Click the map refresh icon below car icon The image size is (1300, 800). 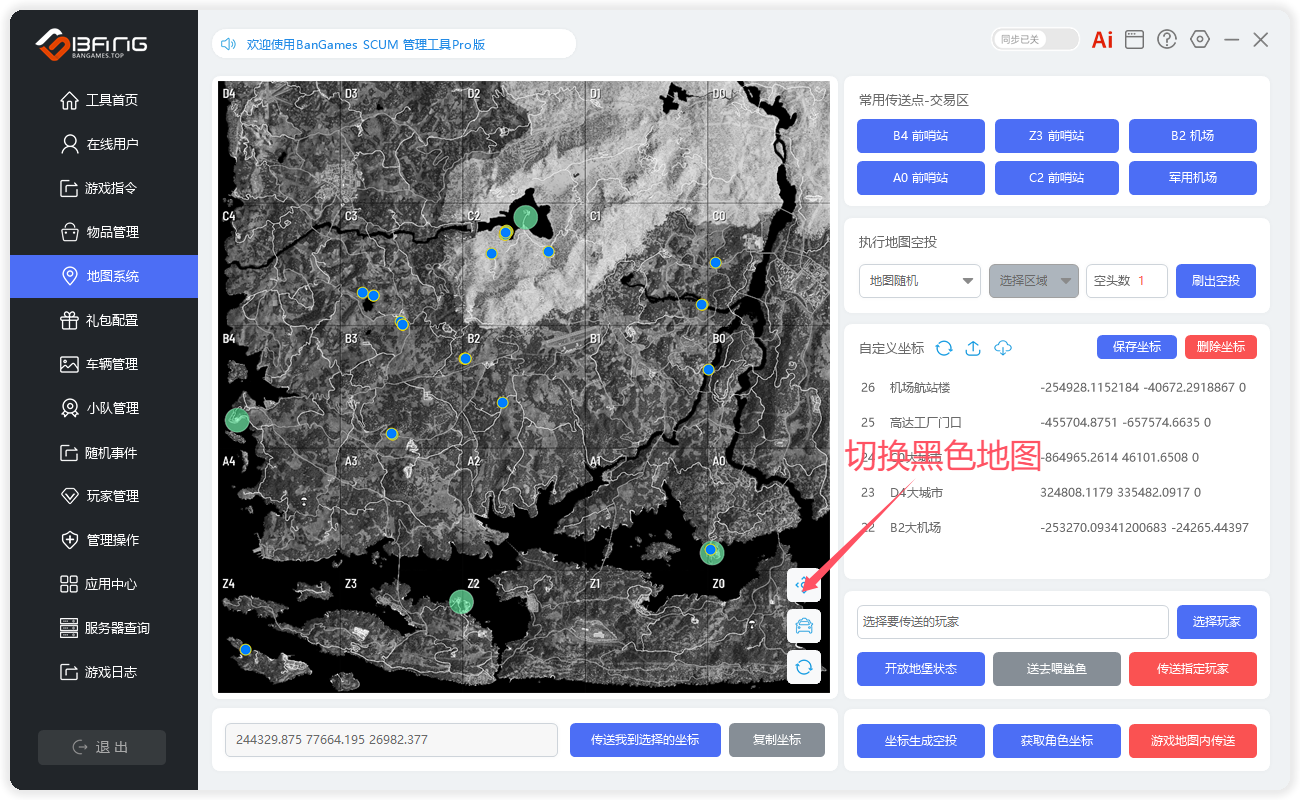(804, 666)
